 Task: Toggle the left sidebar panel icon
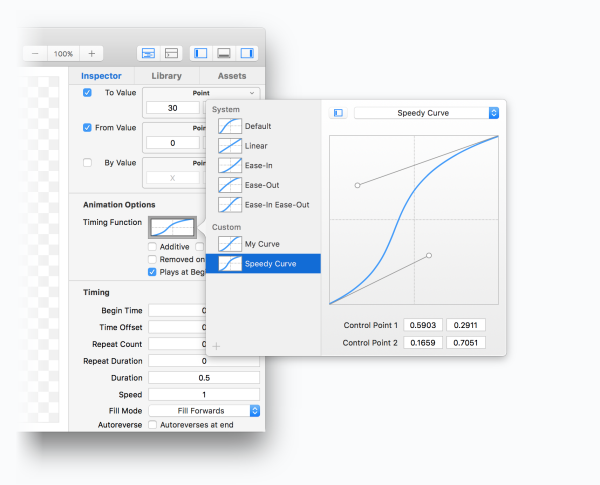tap(200, 53)
